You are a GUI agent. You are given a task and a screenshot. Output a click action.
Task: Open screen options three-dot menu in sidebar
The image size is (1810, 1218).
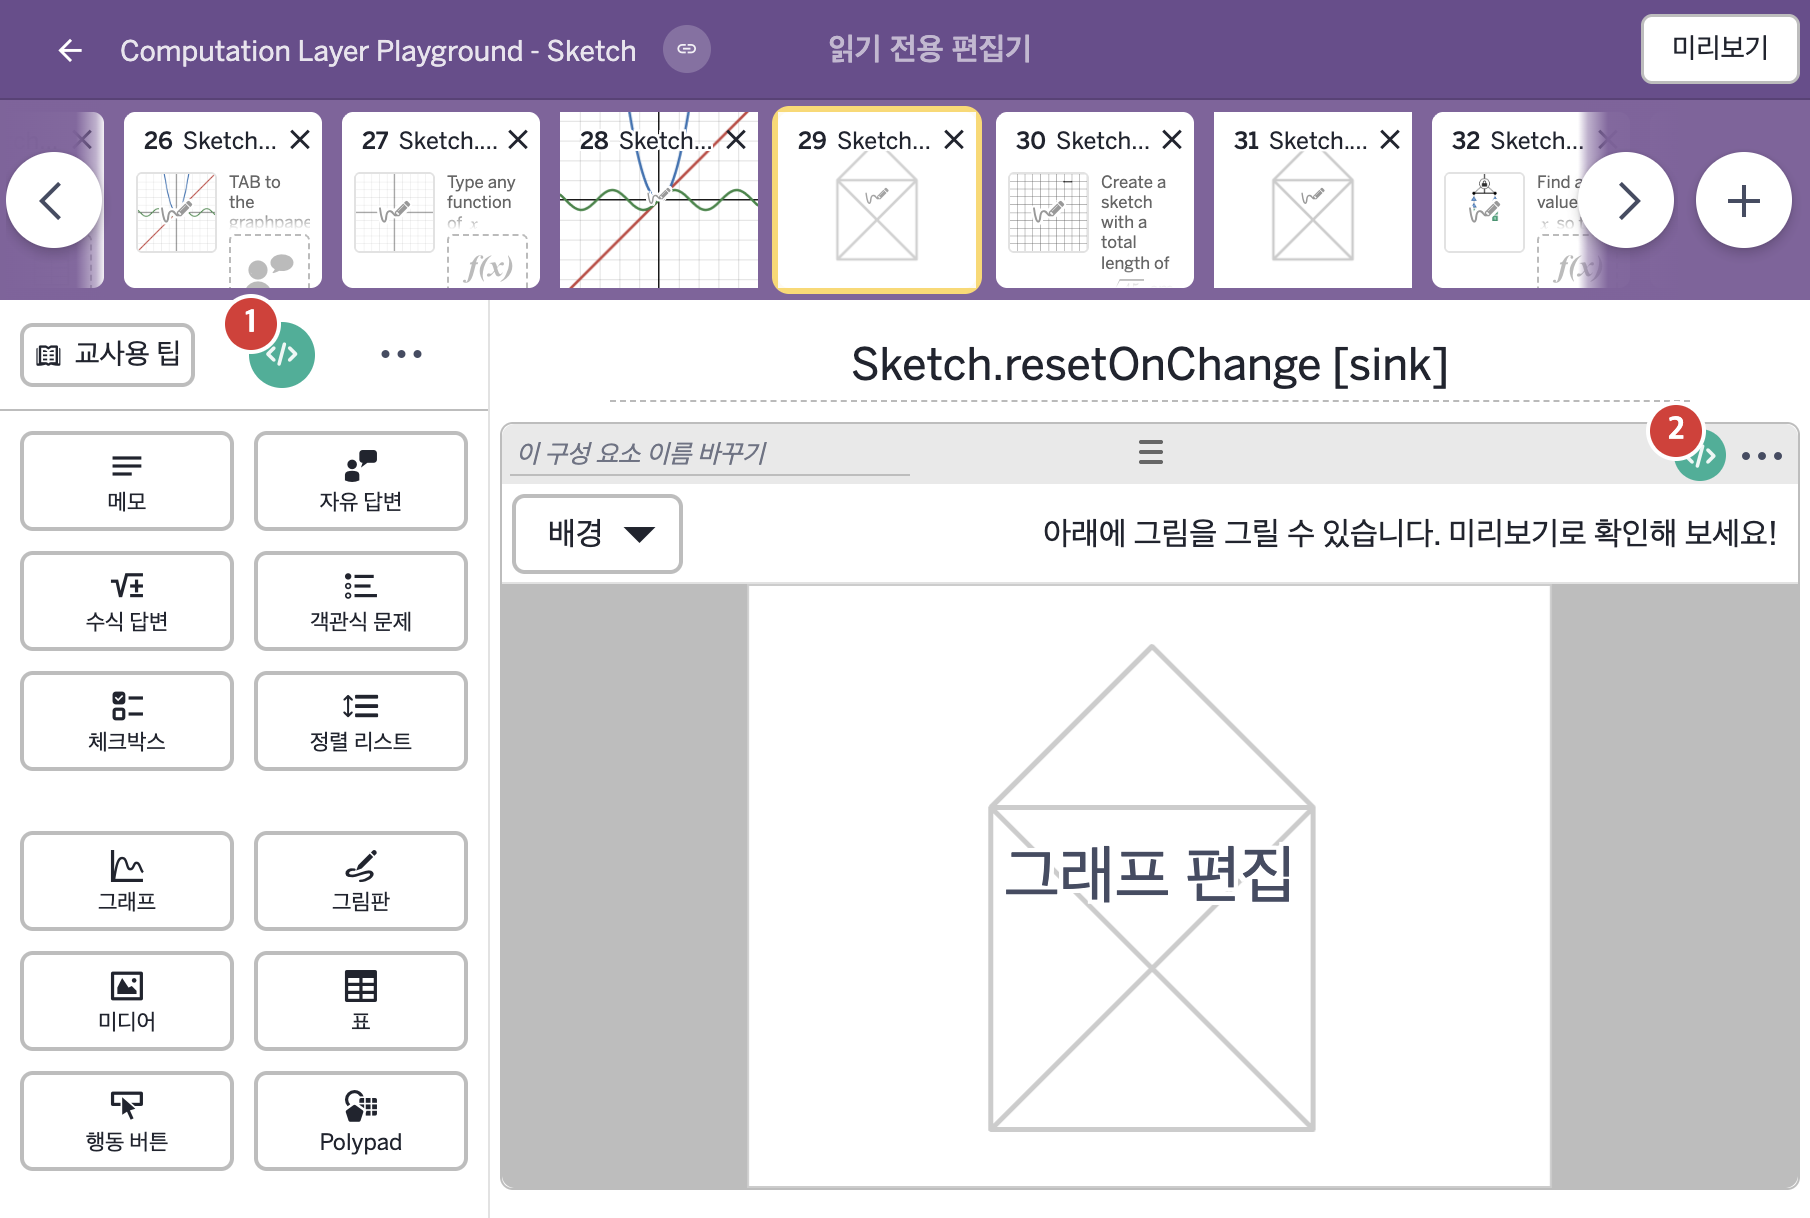pyautogui.click(x=401, y=354)
